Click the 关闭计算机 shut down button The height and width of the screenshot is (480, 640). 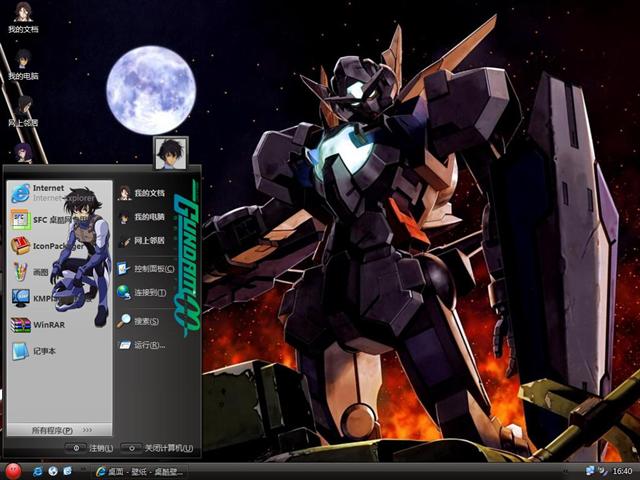click(x=158, y=448)
